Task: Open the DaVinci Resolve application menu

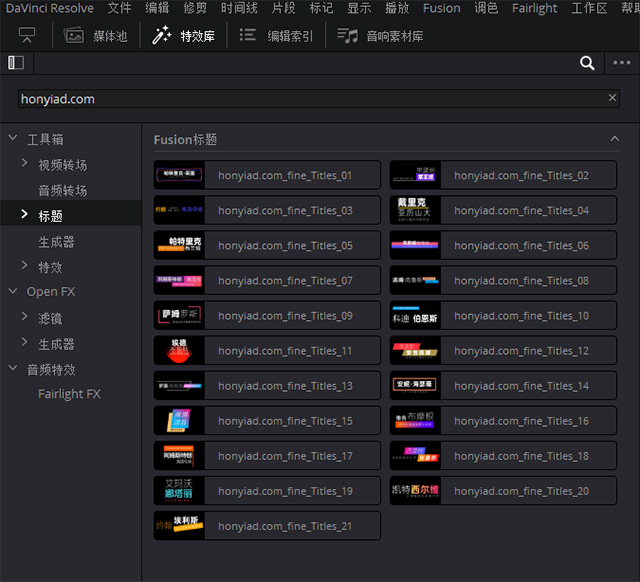Action: pos(50,8)
